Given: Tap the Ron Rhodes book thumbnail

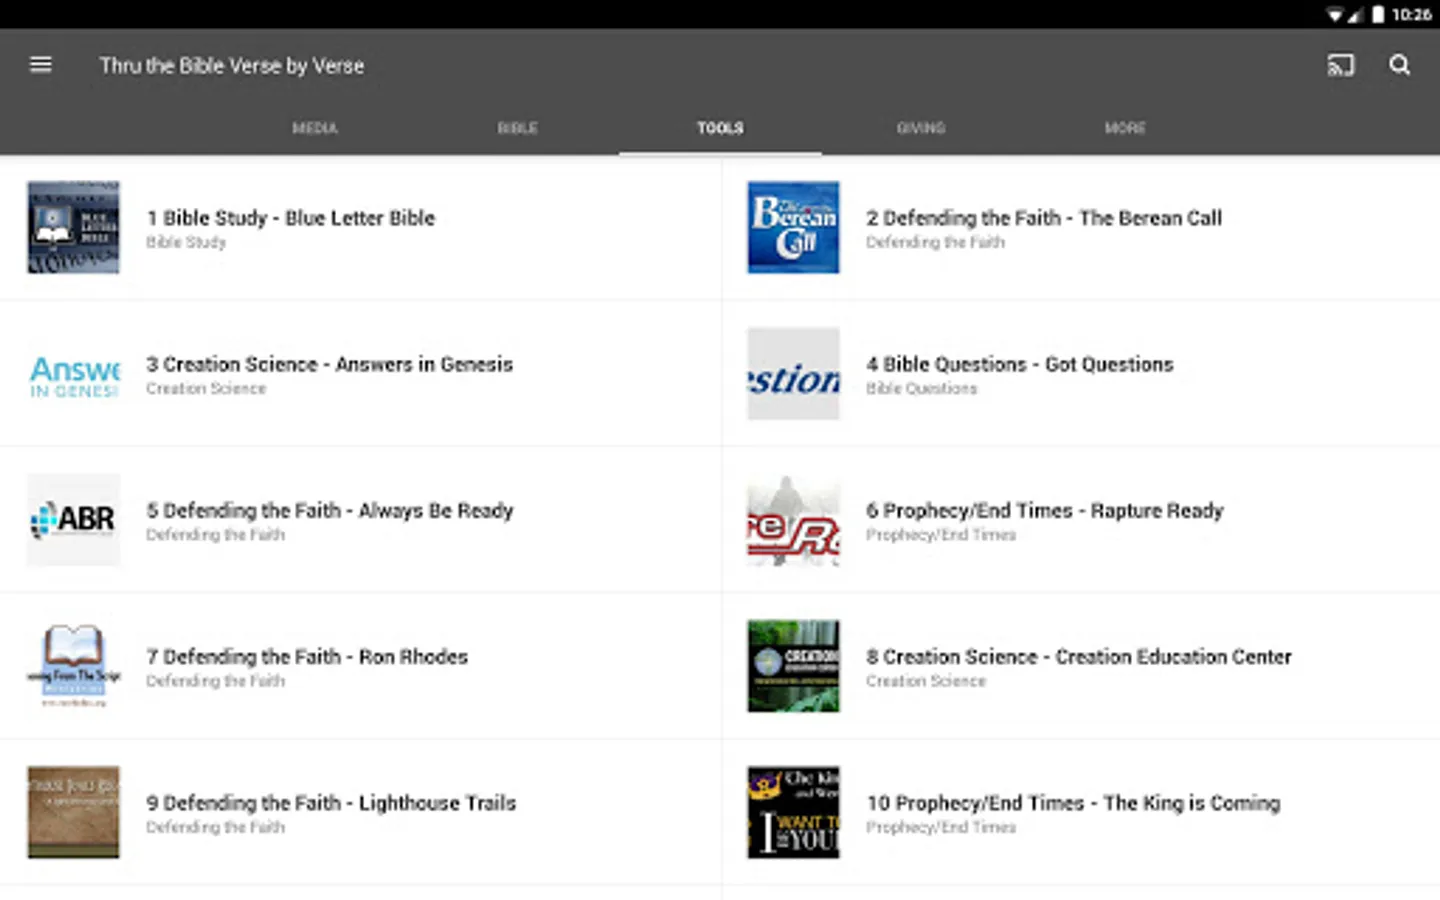Looking at the screenshot, I should [74, 666].
